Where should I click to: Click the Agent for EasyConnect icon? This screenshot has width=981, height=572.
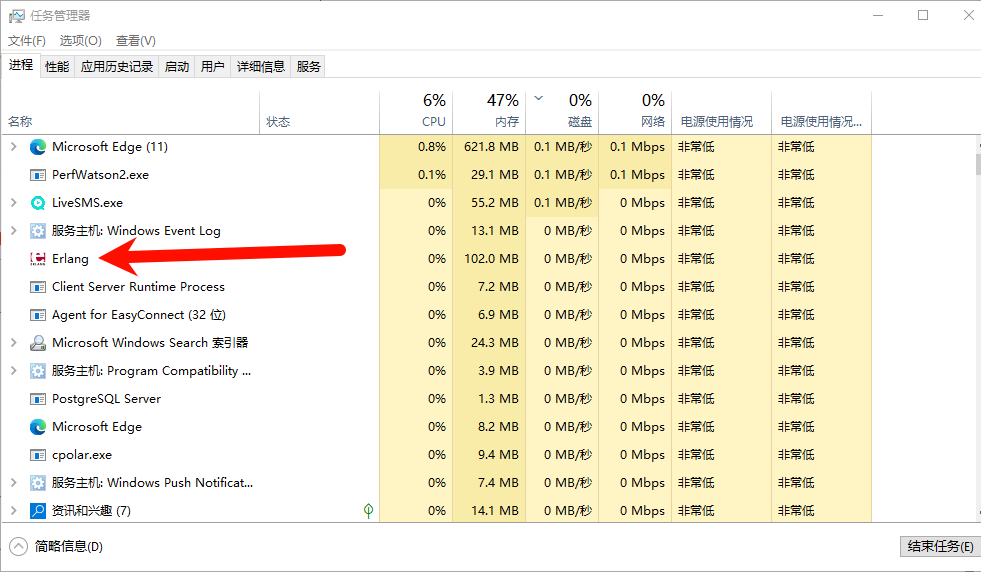[38, 315]
